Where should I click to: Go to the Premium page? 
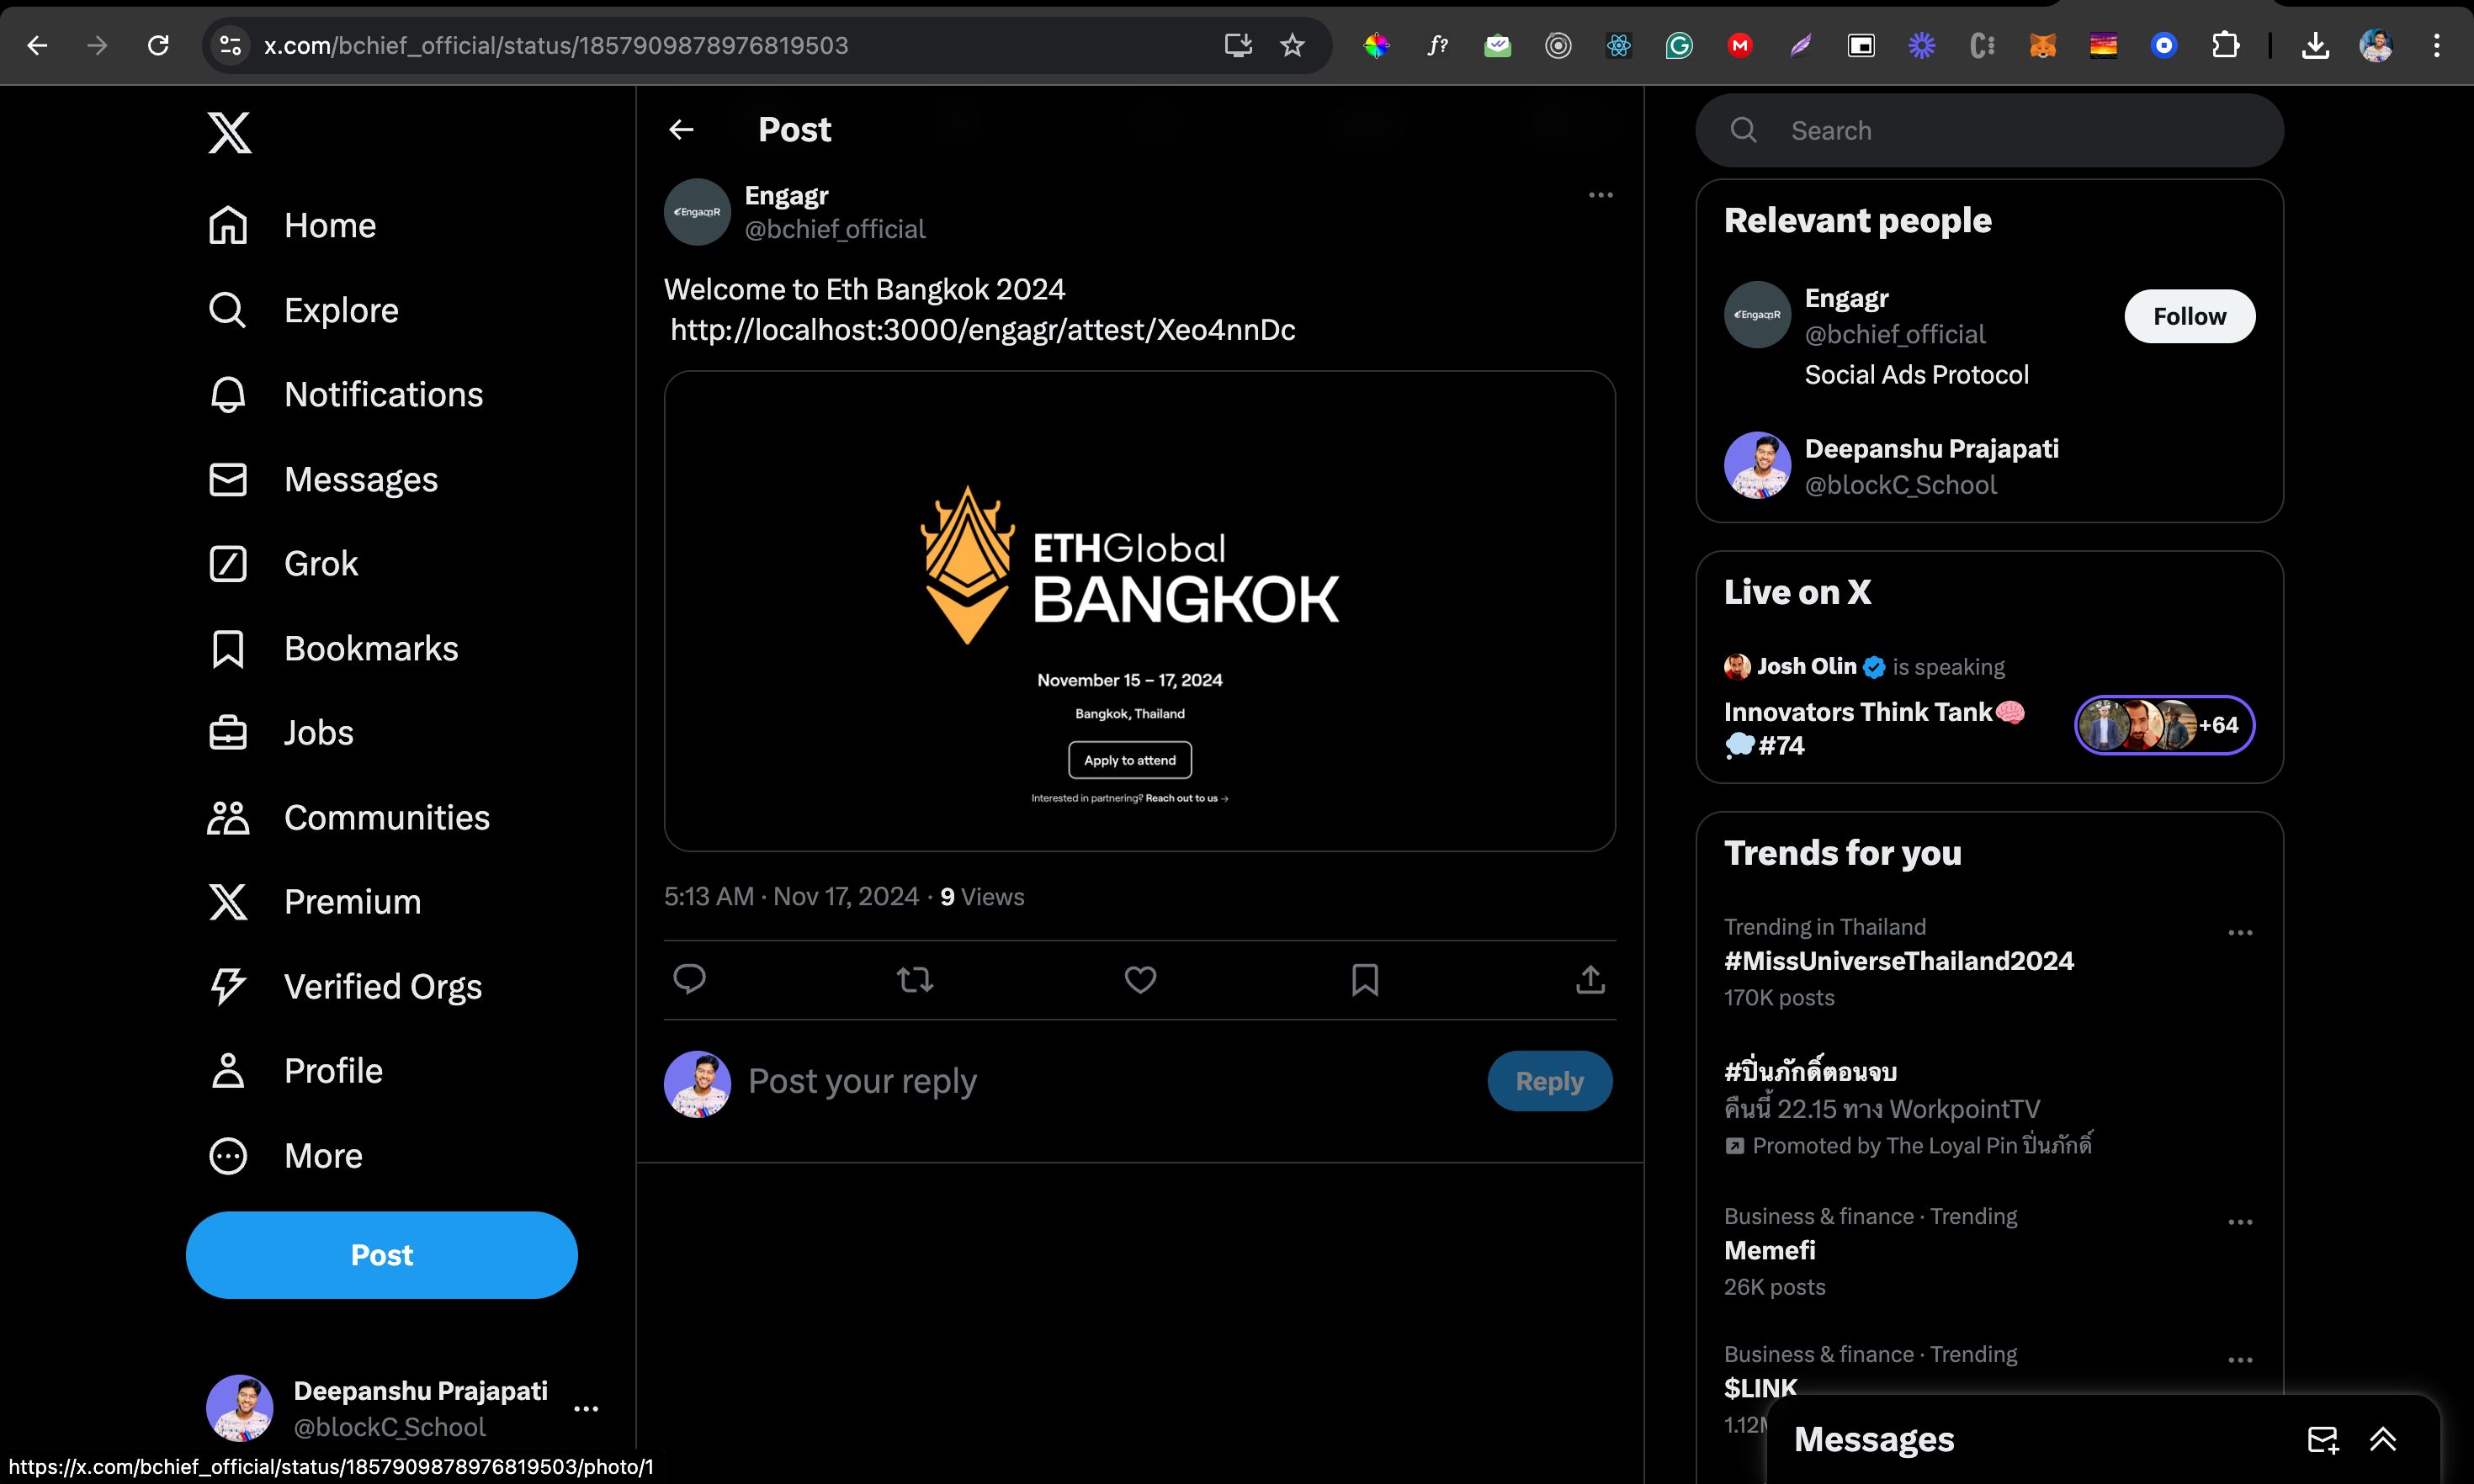[x=314, y=902]
